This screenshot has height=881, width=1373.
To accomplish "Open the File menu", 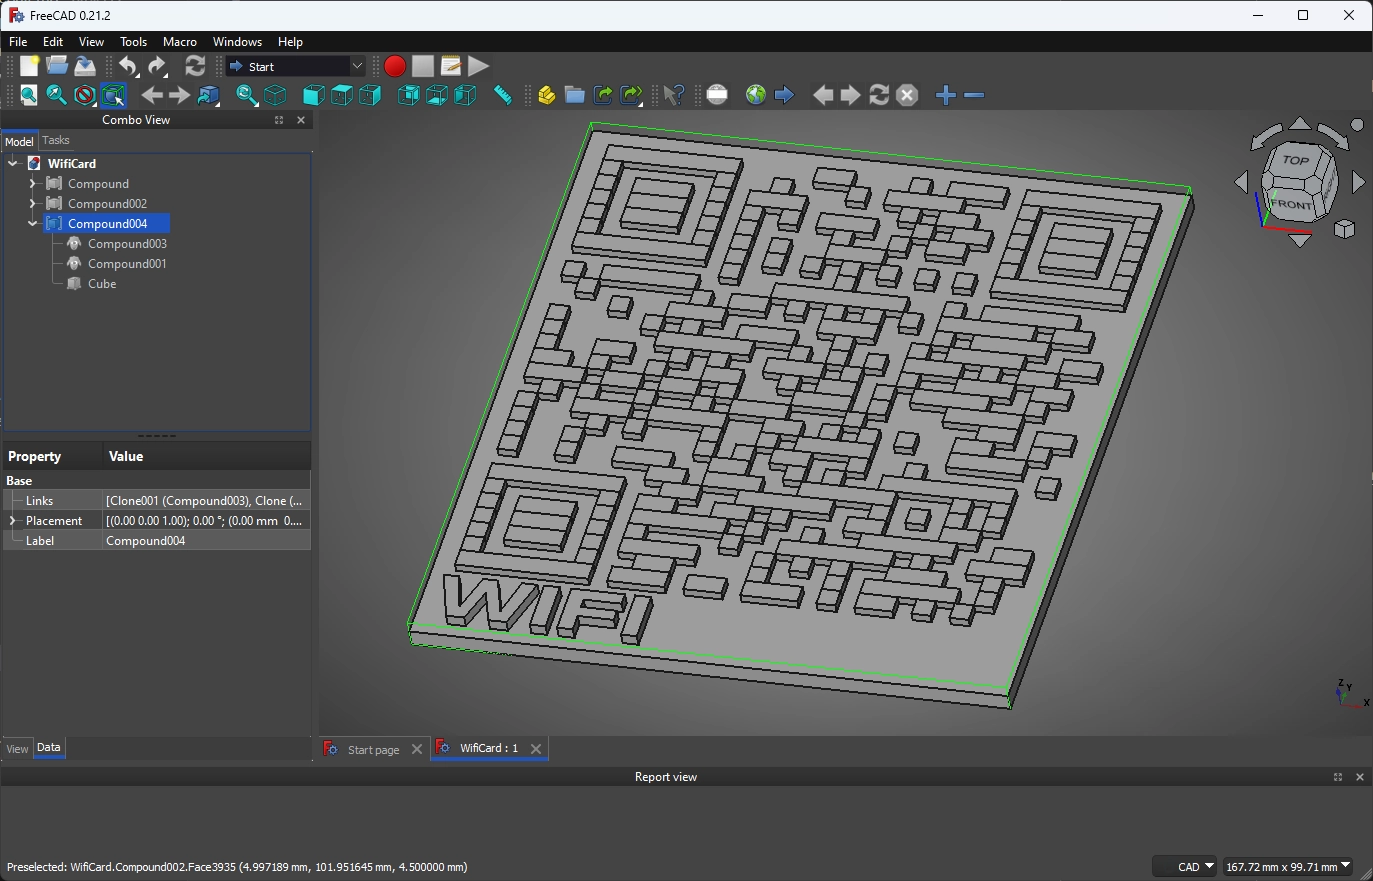I will coord(18,42).
